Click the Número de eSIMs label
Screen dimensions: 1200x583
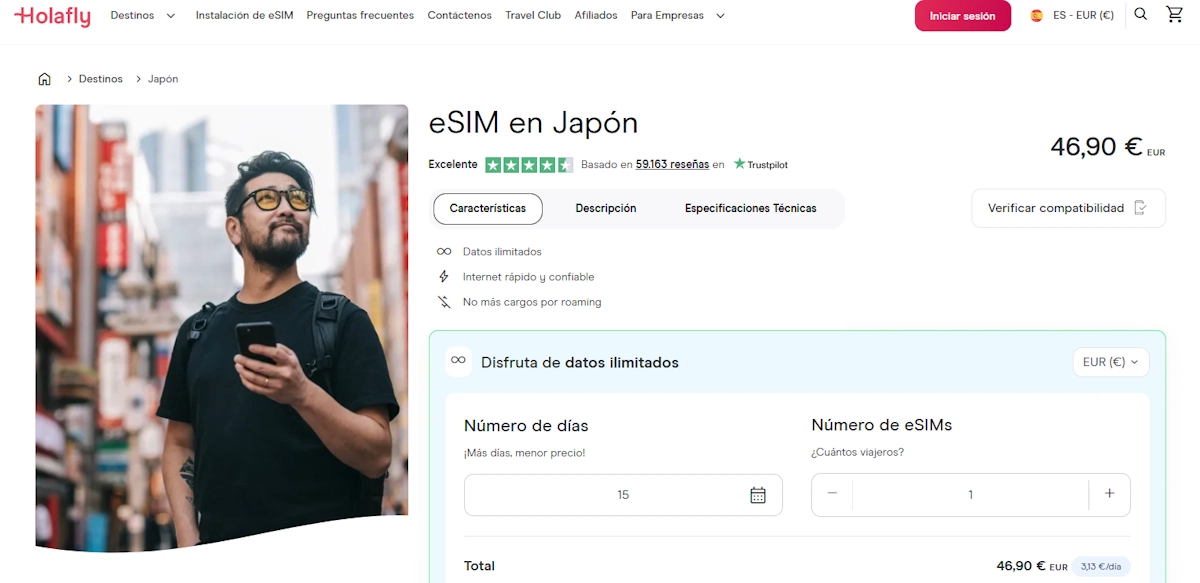click(882, 425)
